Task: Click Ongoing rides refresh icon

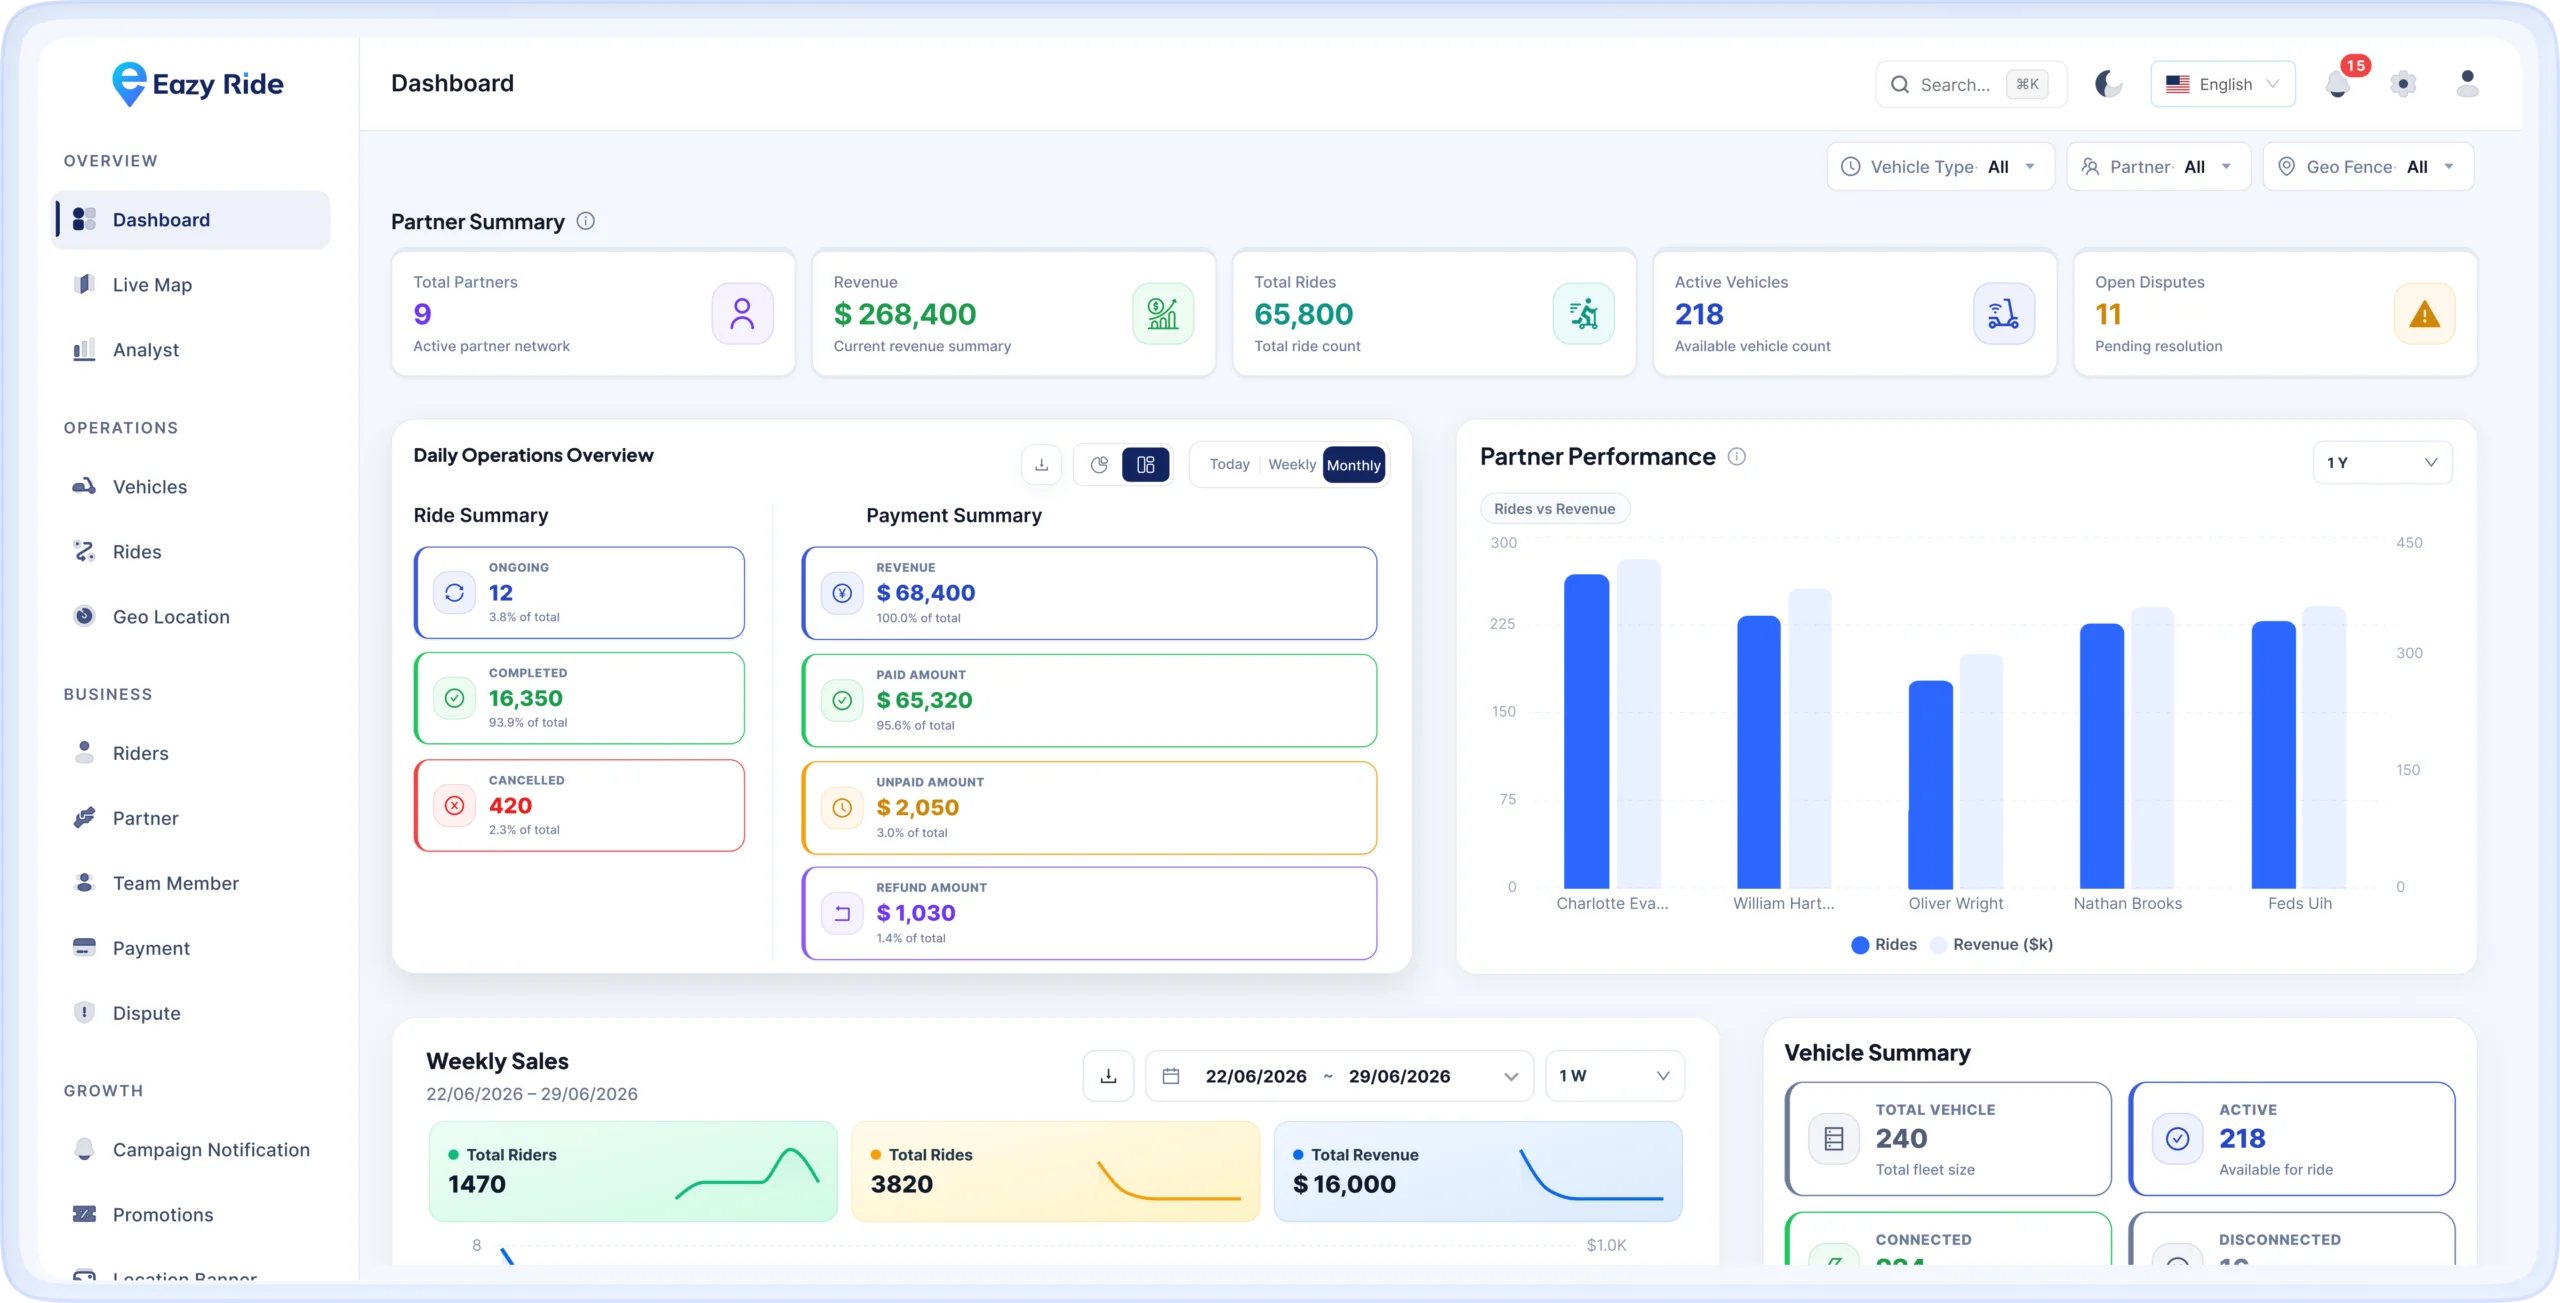Action: [x=454, y=593]
